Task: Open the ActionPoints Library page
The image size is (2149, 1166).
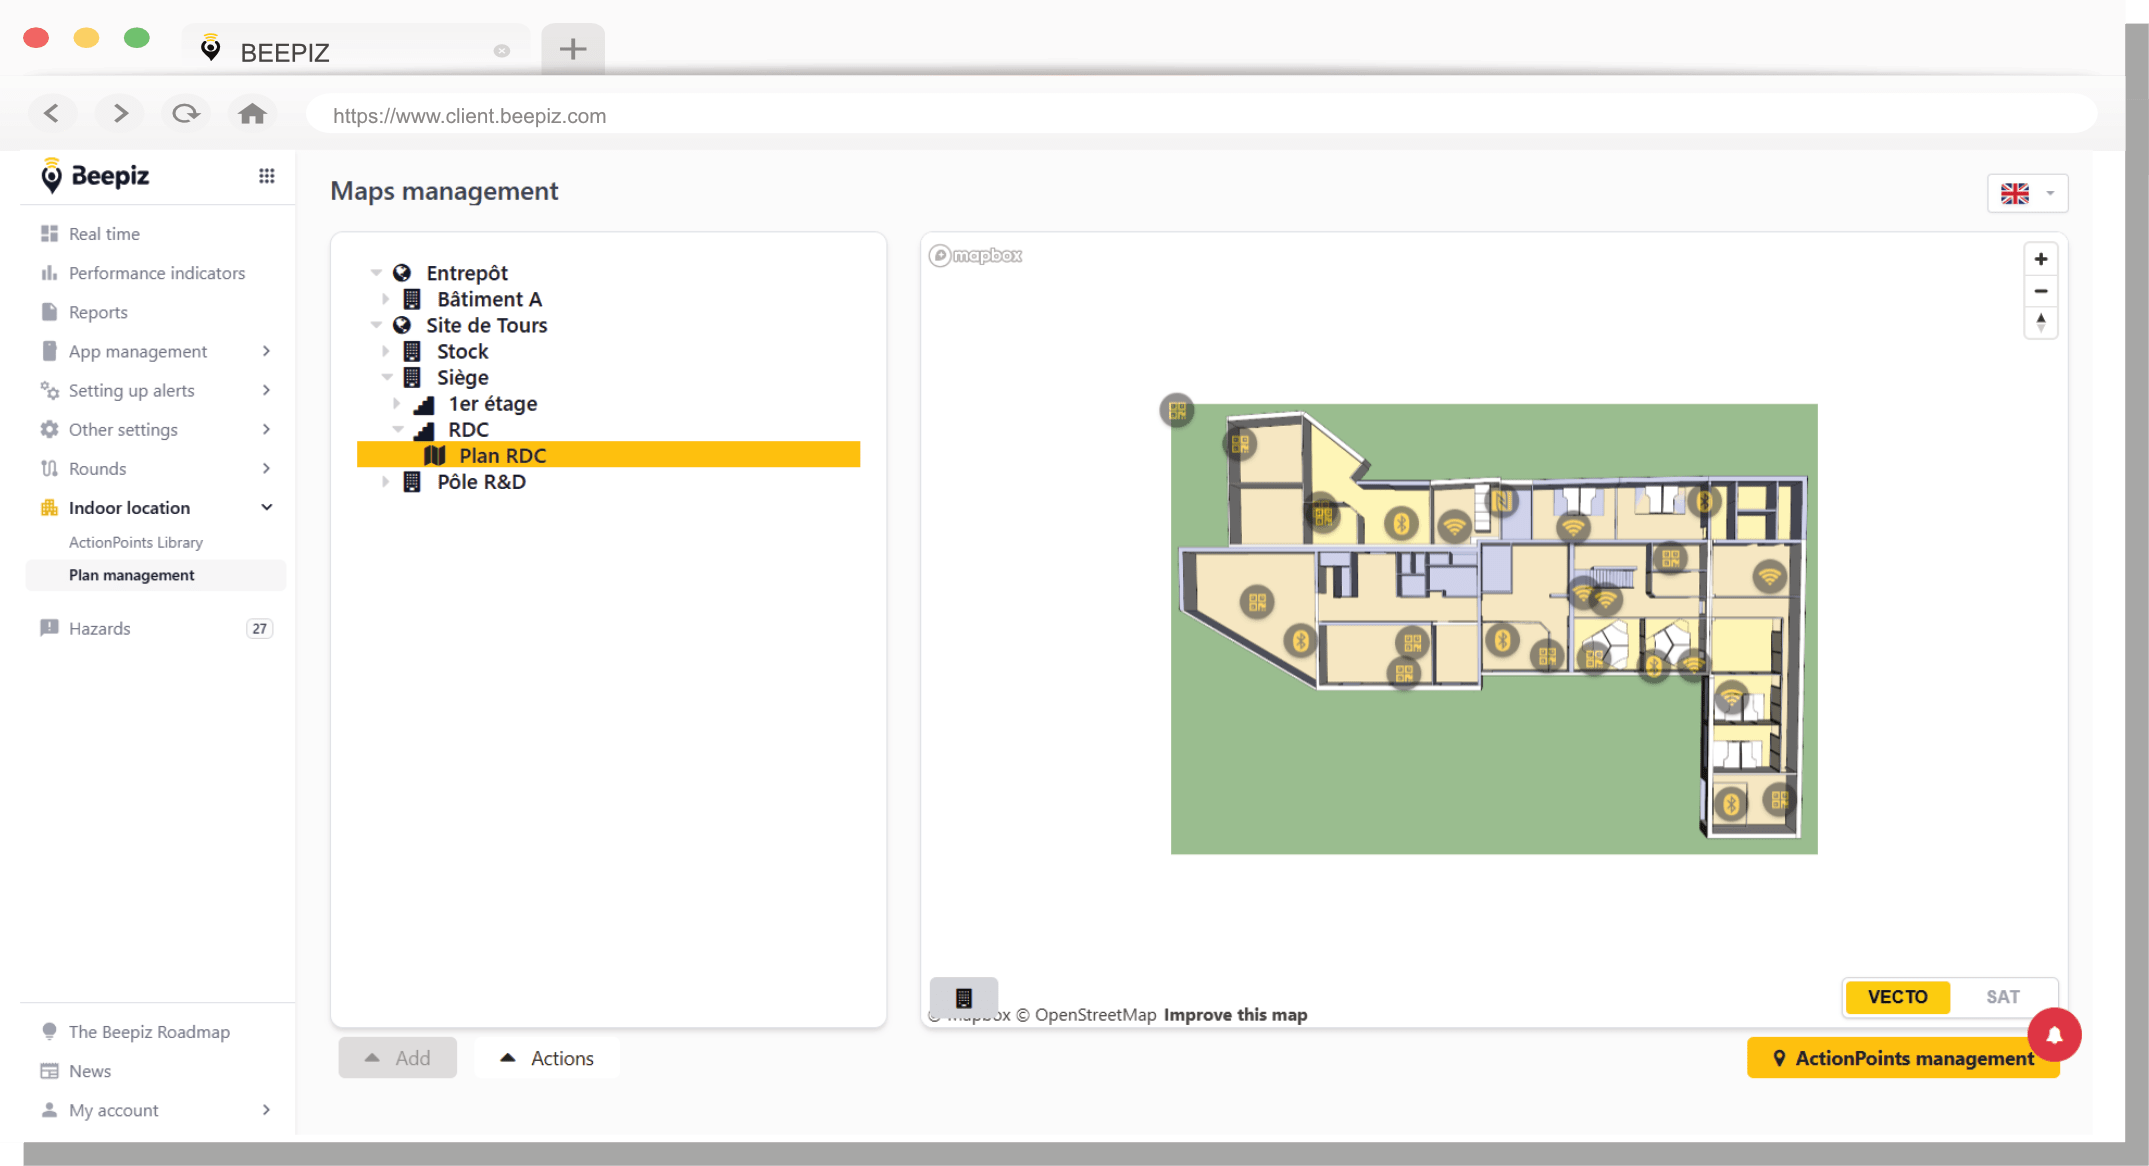Action: [136, 541]
